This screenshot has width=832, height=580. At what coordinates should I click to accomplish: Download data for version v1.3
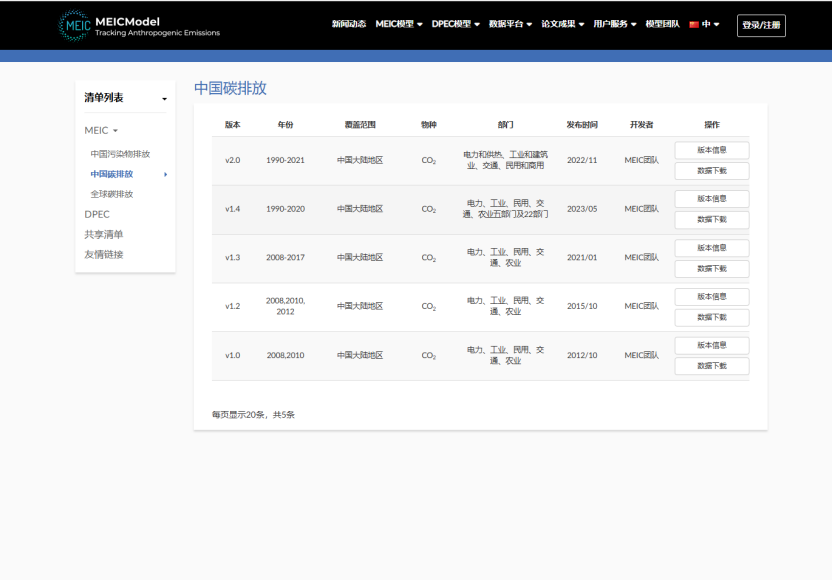pos(711,268)
